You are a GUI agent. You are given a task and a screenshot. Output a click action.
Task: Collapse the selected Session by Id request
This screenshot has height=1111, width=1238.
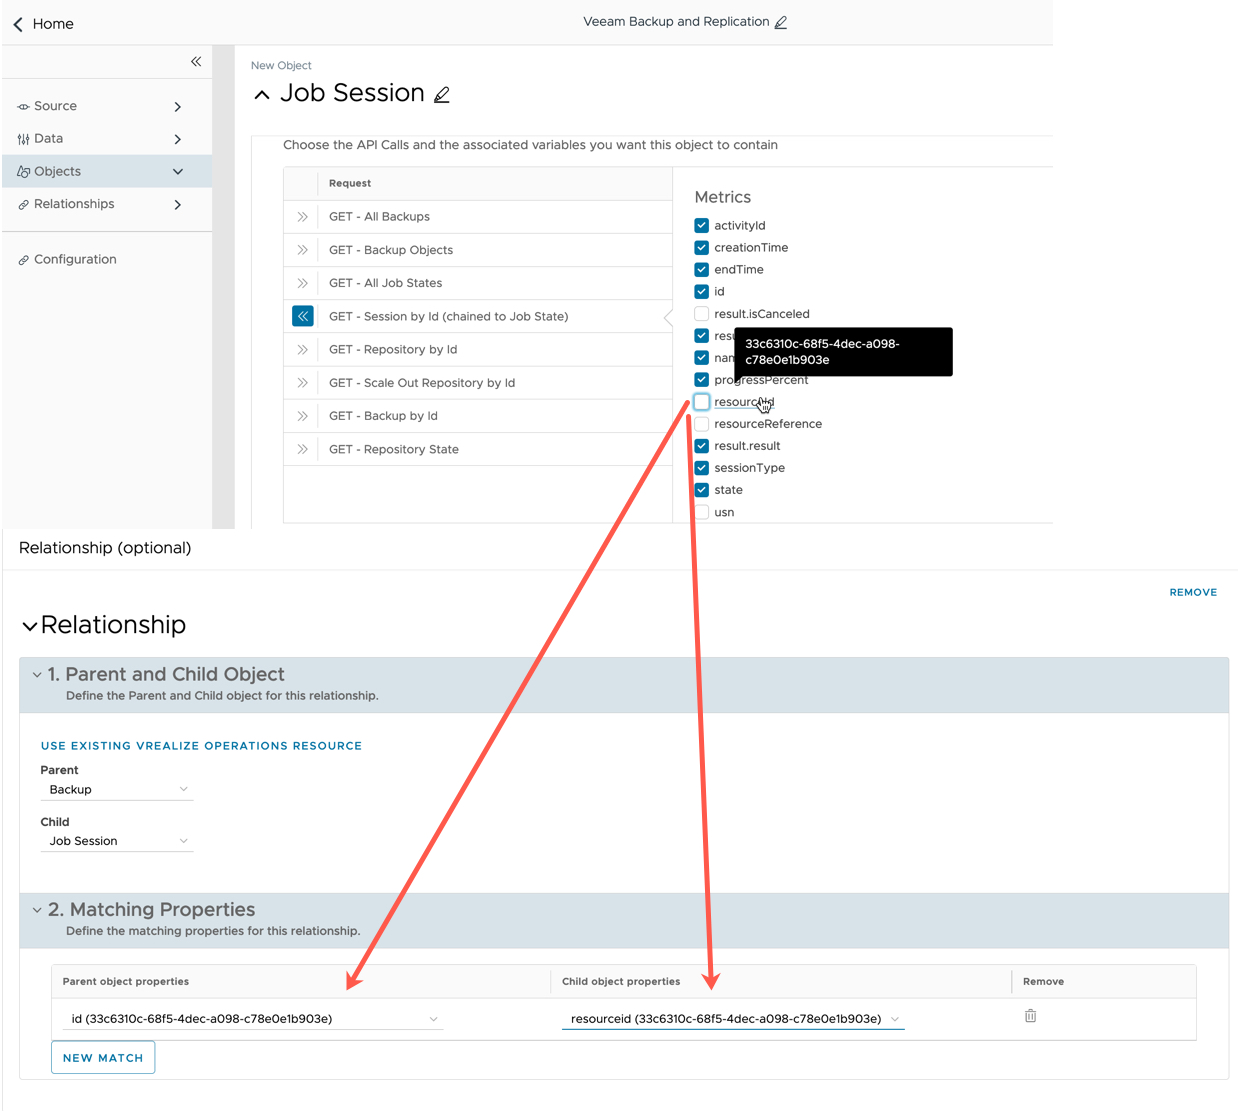click(x=303, y=316)
